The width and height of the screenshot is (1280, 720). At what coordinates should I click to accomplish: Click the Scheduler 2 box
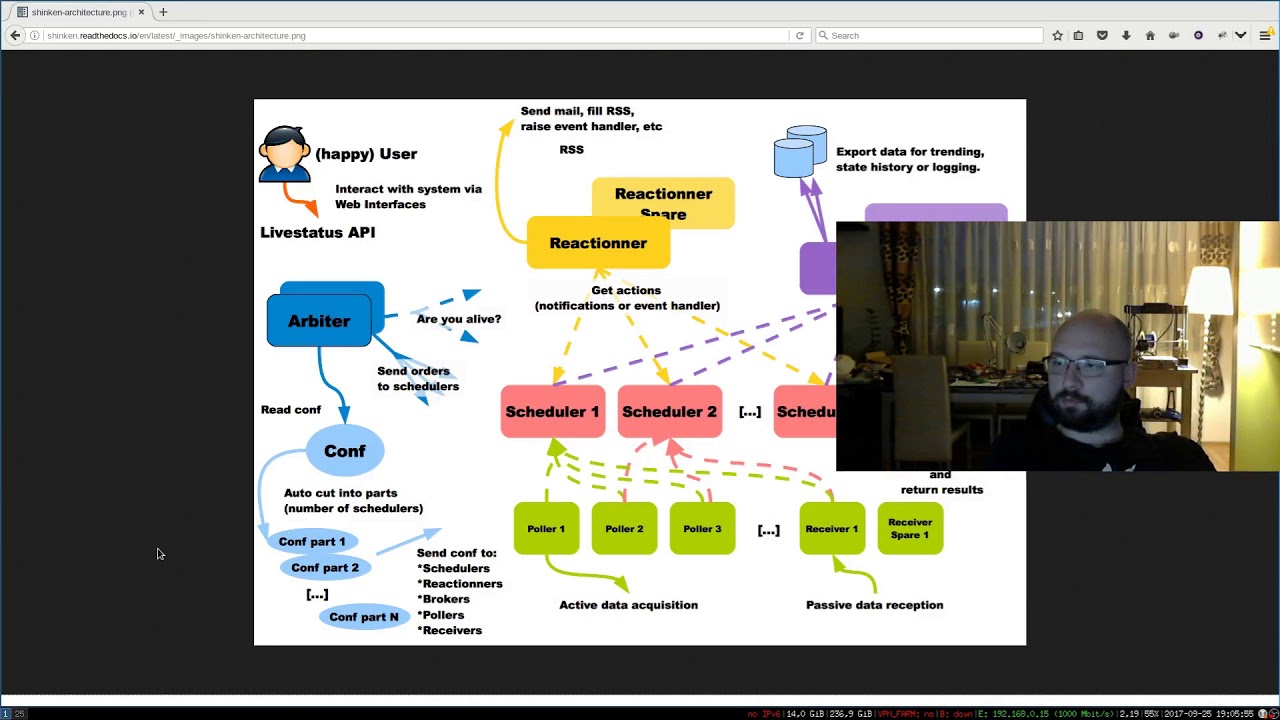[x=669, y=411]
